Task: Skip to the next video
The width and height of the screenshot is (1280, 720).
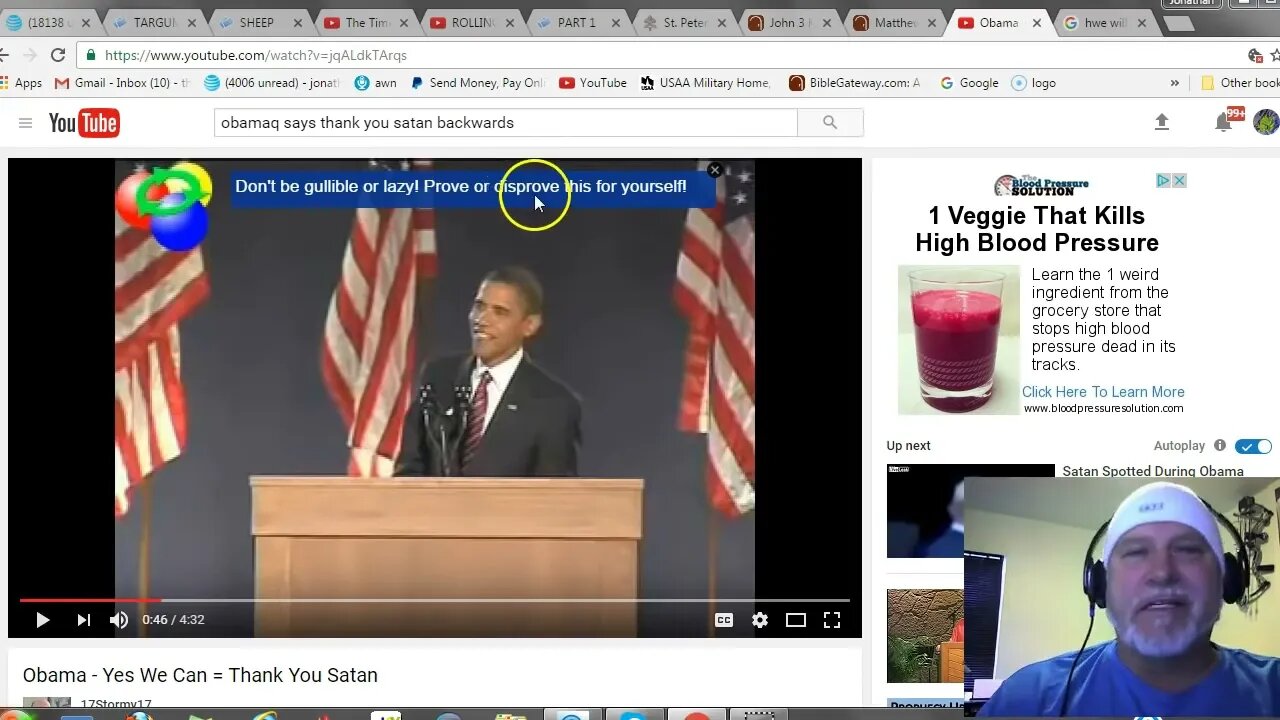Action: 84,620
